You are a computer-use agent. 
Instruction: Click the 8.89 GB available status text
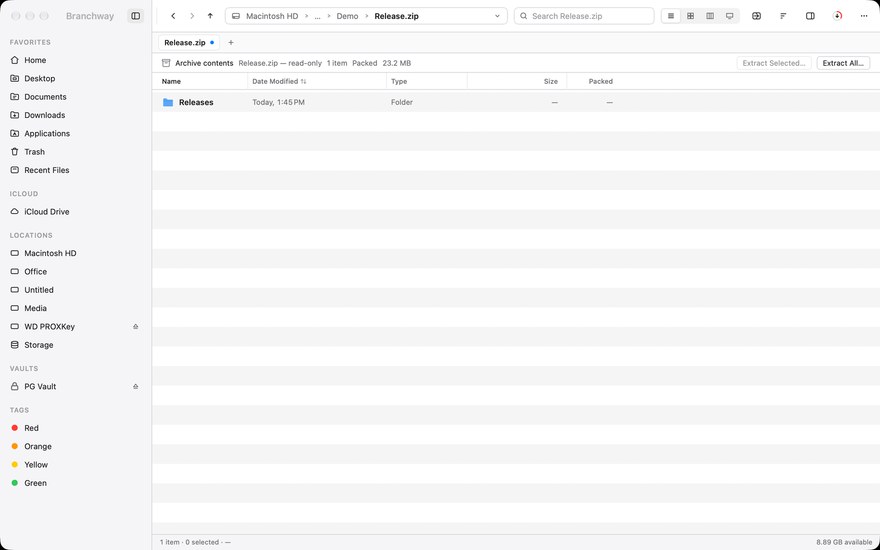(844, 542)
